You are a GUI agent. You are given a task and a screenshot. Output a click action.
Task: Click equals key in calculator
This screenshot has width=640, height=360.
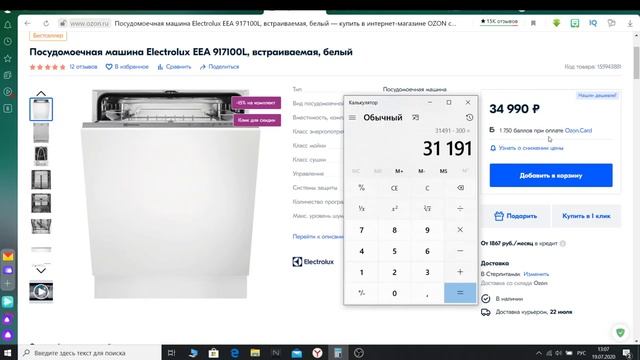pos(460,293)
